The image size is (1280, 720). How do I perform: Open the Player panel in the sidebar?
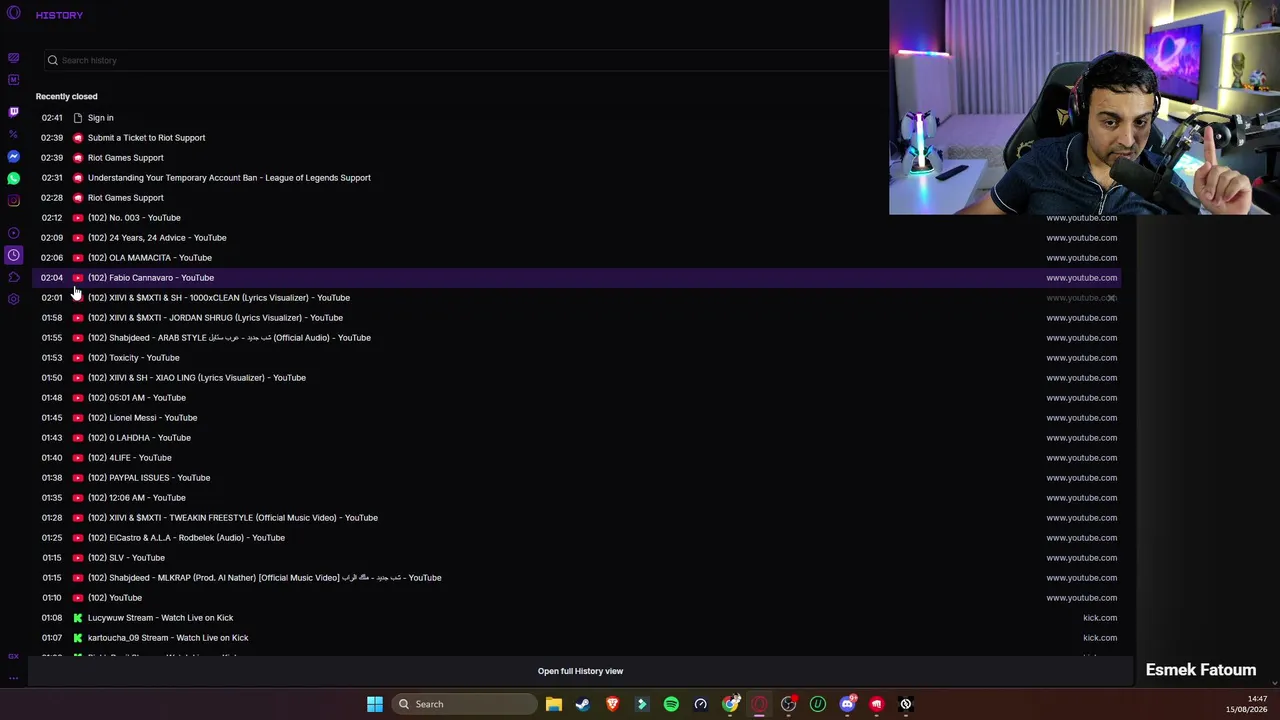coord(13,233)
